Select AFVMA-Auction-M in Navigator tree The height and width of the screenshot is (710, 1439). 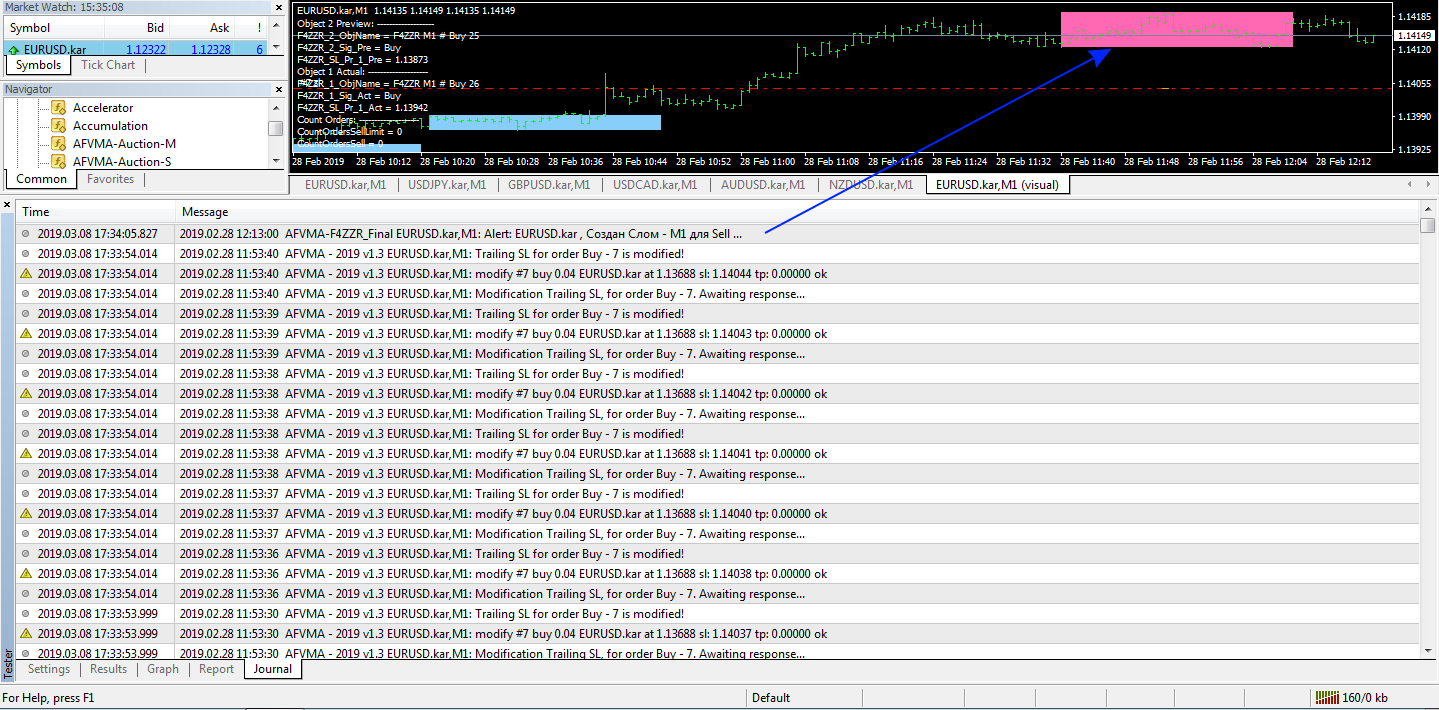click(x=124, y=144)
